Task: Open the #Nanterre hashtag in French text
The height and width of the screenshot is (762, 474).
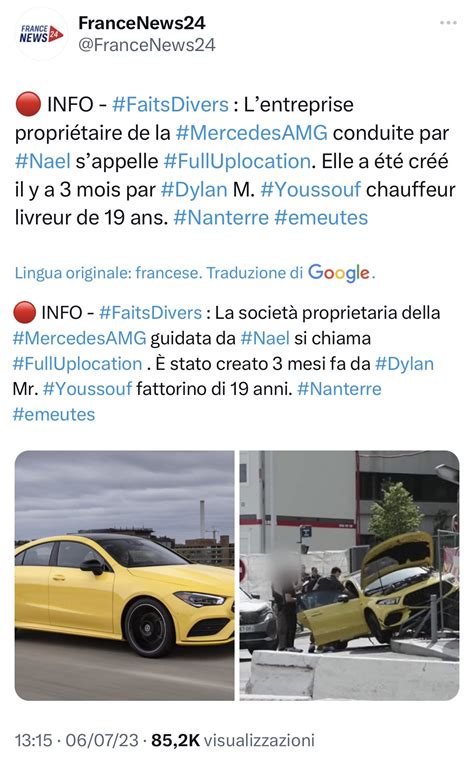Action: [x=221, y=218]
